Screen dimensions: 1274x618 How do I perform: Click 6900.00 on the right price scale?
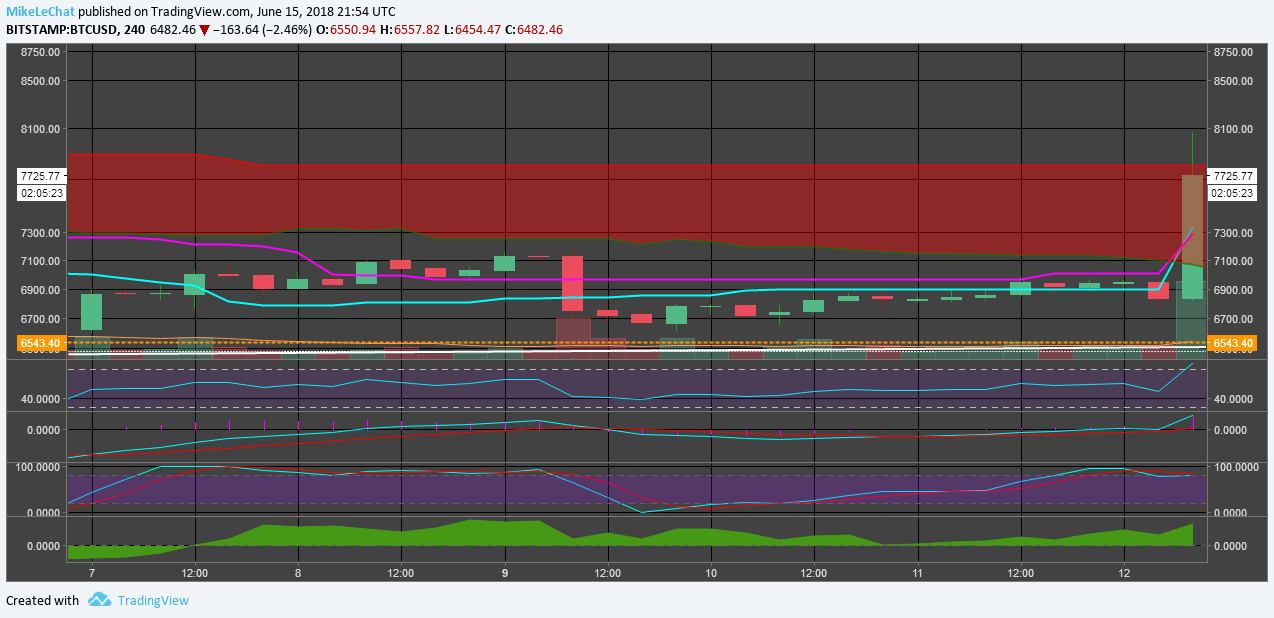(x=1233, y=290)
